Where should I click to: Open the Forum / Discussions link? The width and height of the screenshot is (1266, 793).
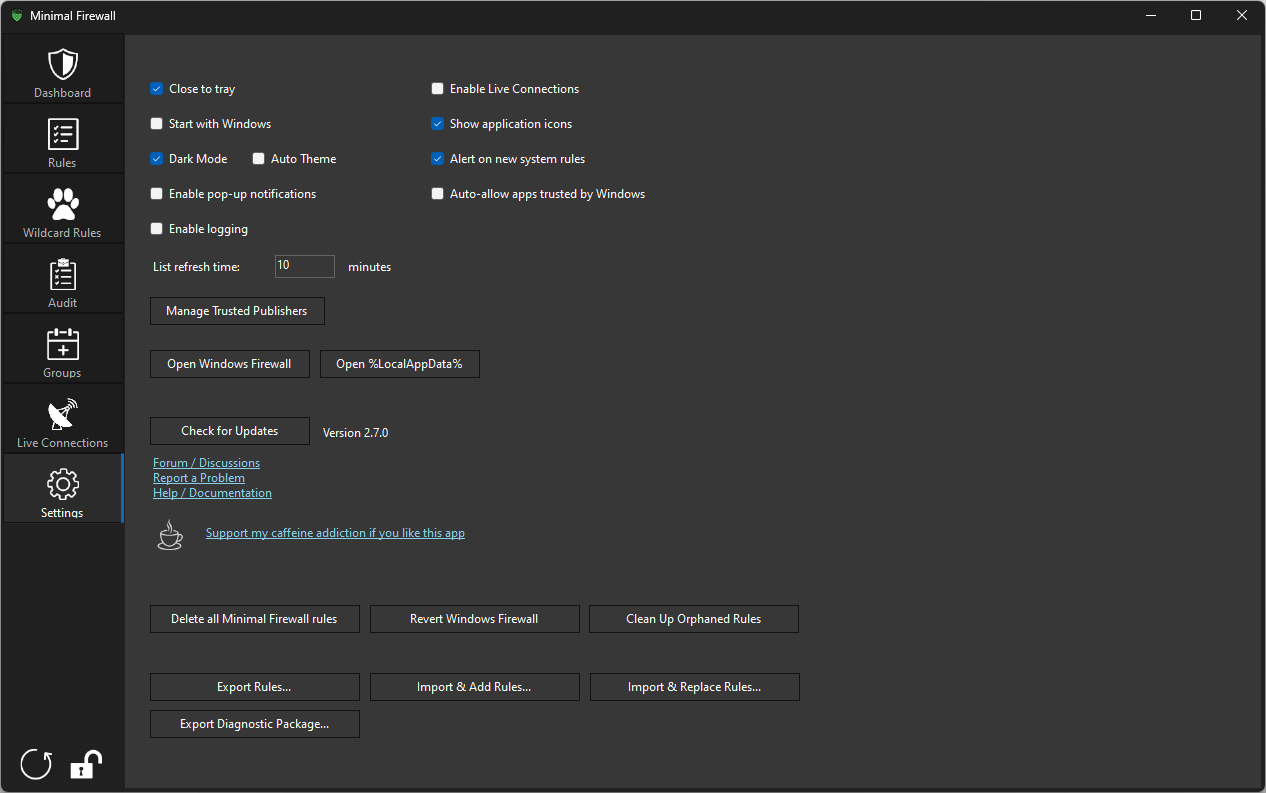(206, 463)
